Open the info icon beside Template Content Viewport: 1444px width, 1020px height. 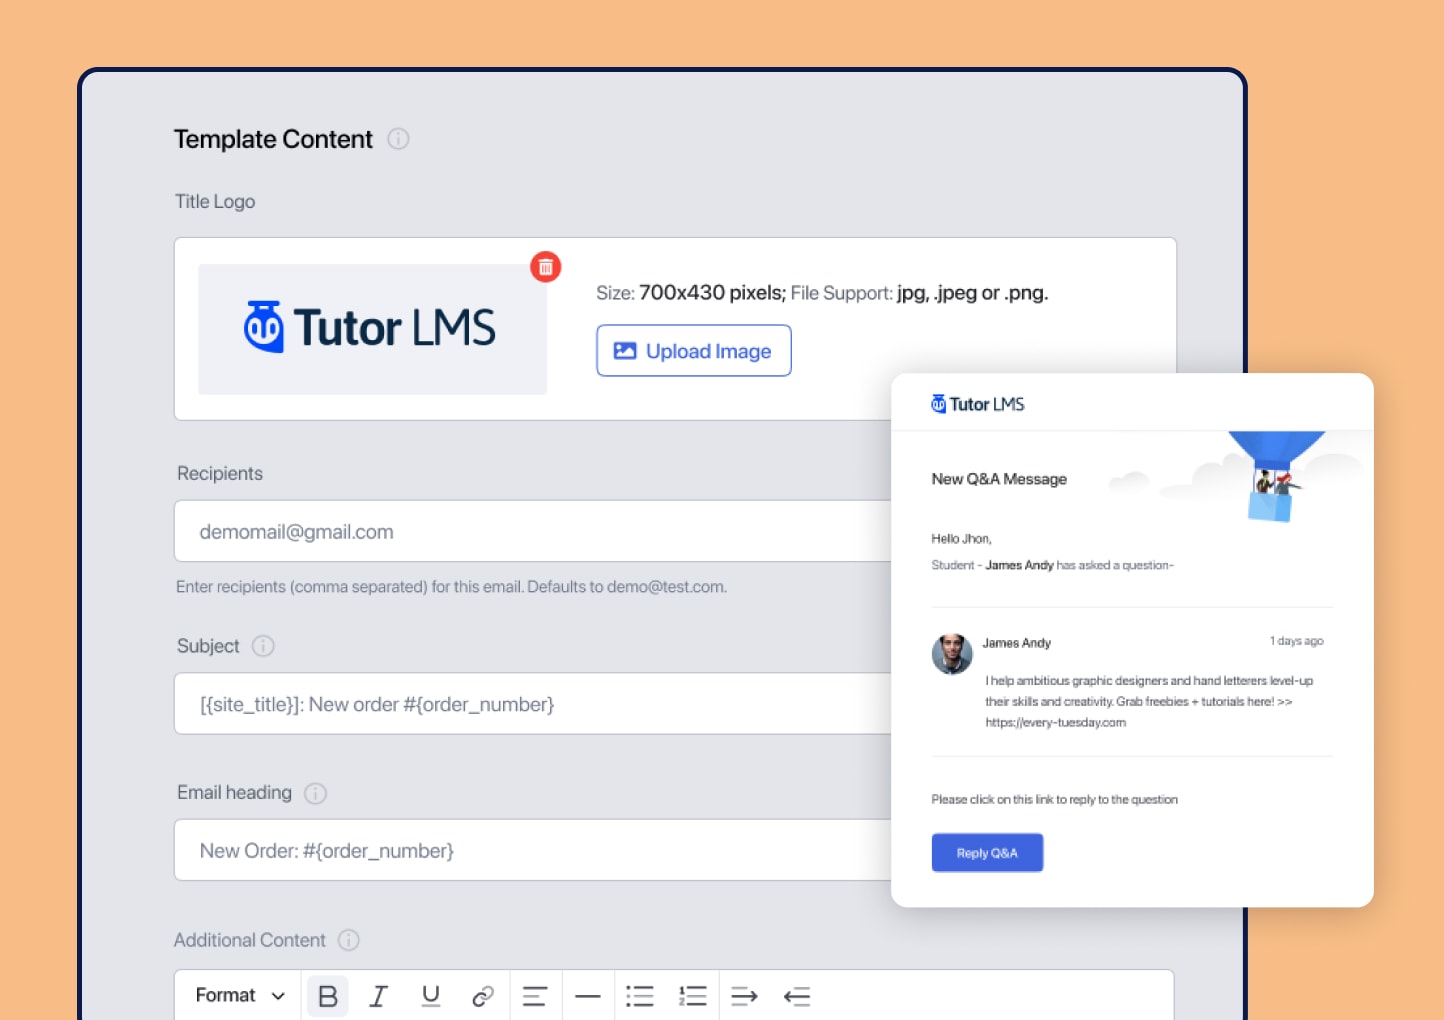click(x=398, y=139)
